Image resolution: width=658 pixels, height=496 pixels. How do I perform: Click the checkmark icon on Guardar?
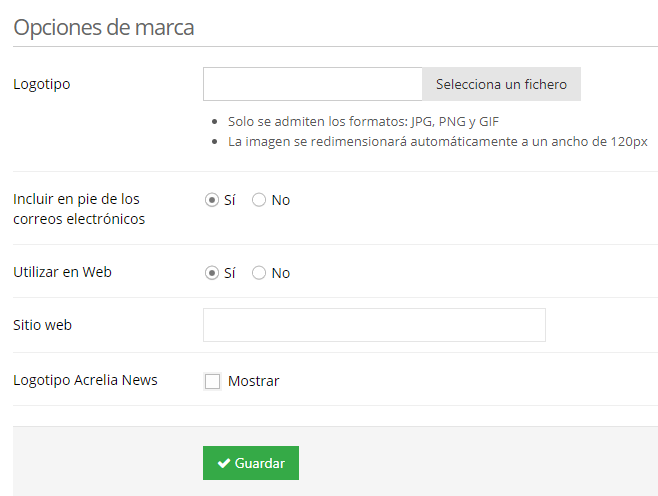(224, 463)
